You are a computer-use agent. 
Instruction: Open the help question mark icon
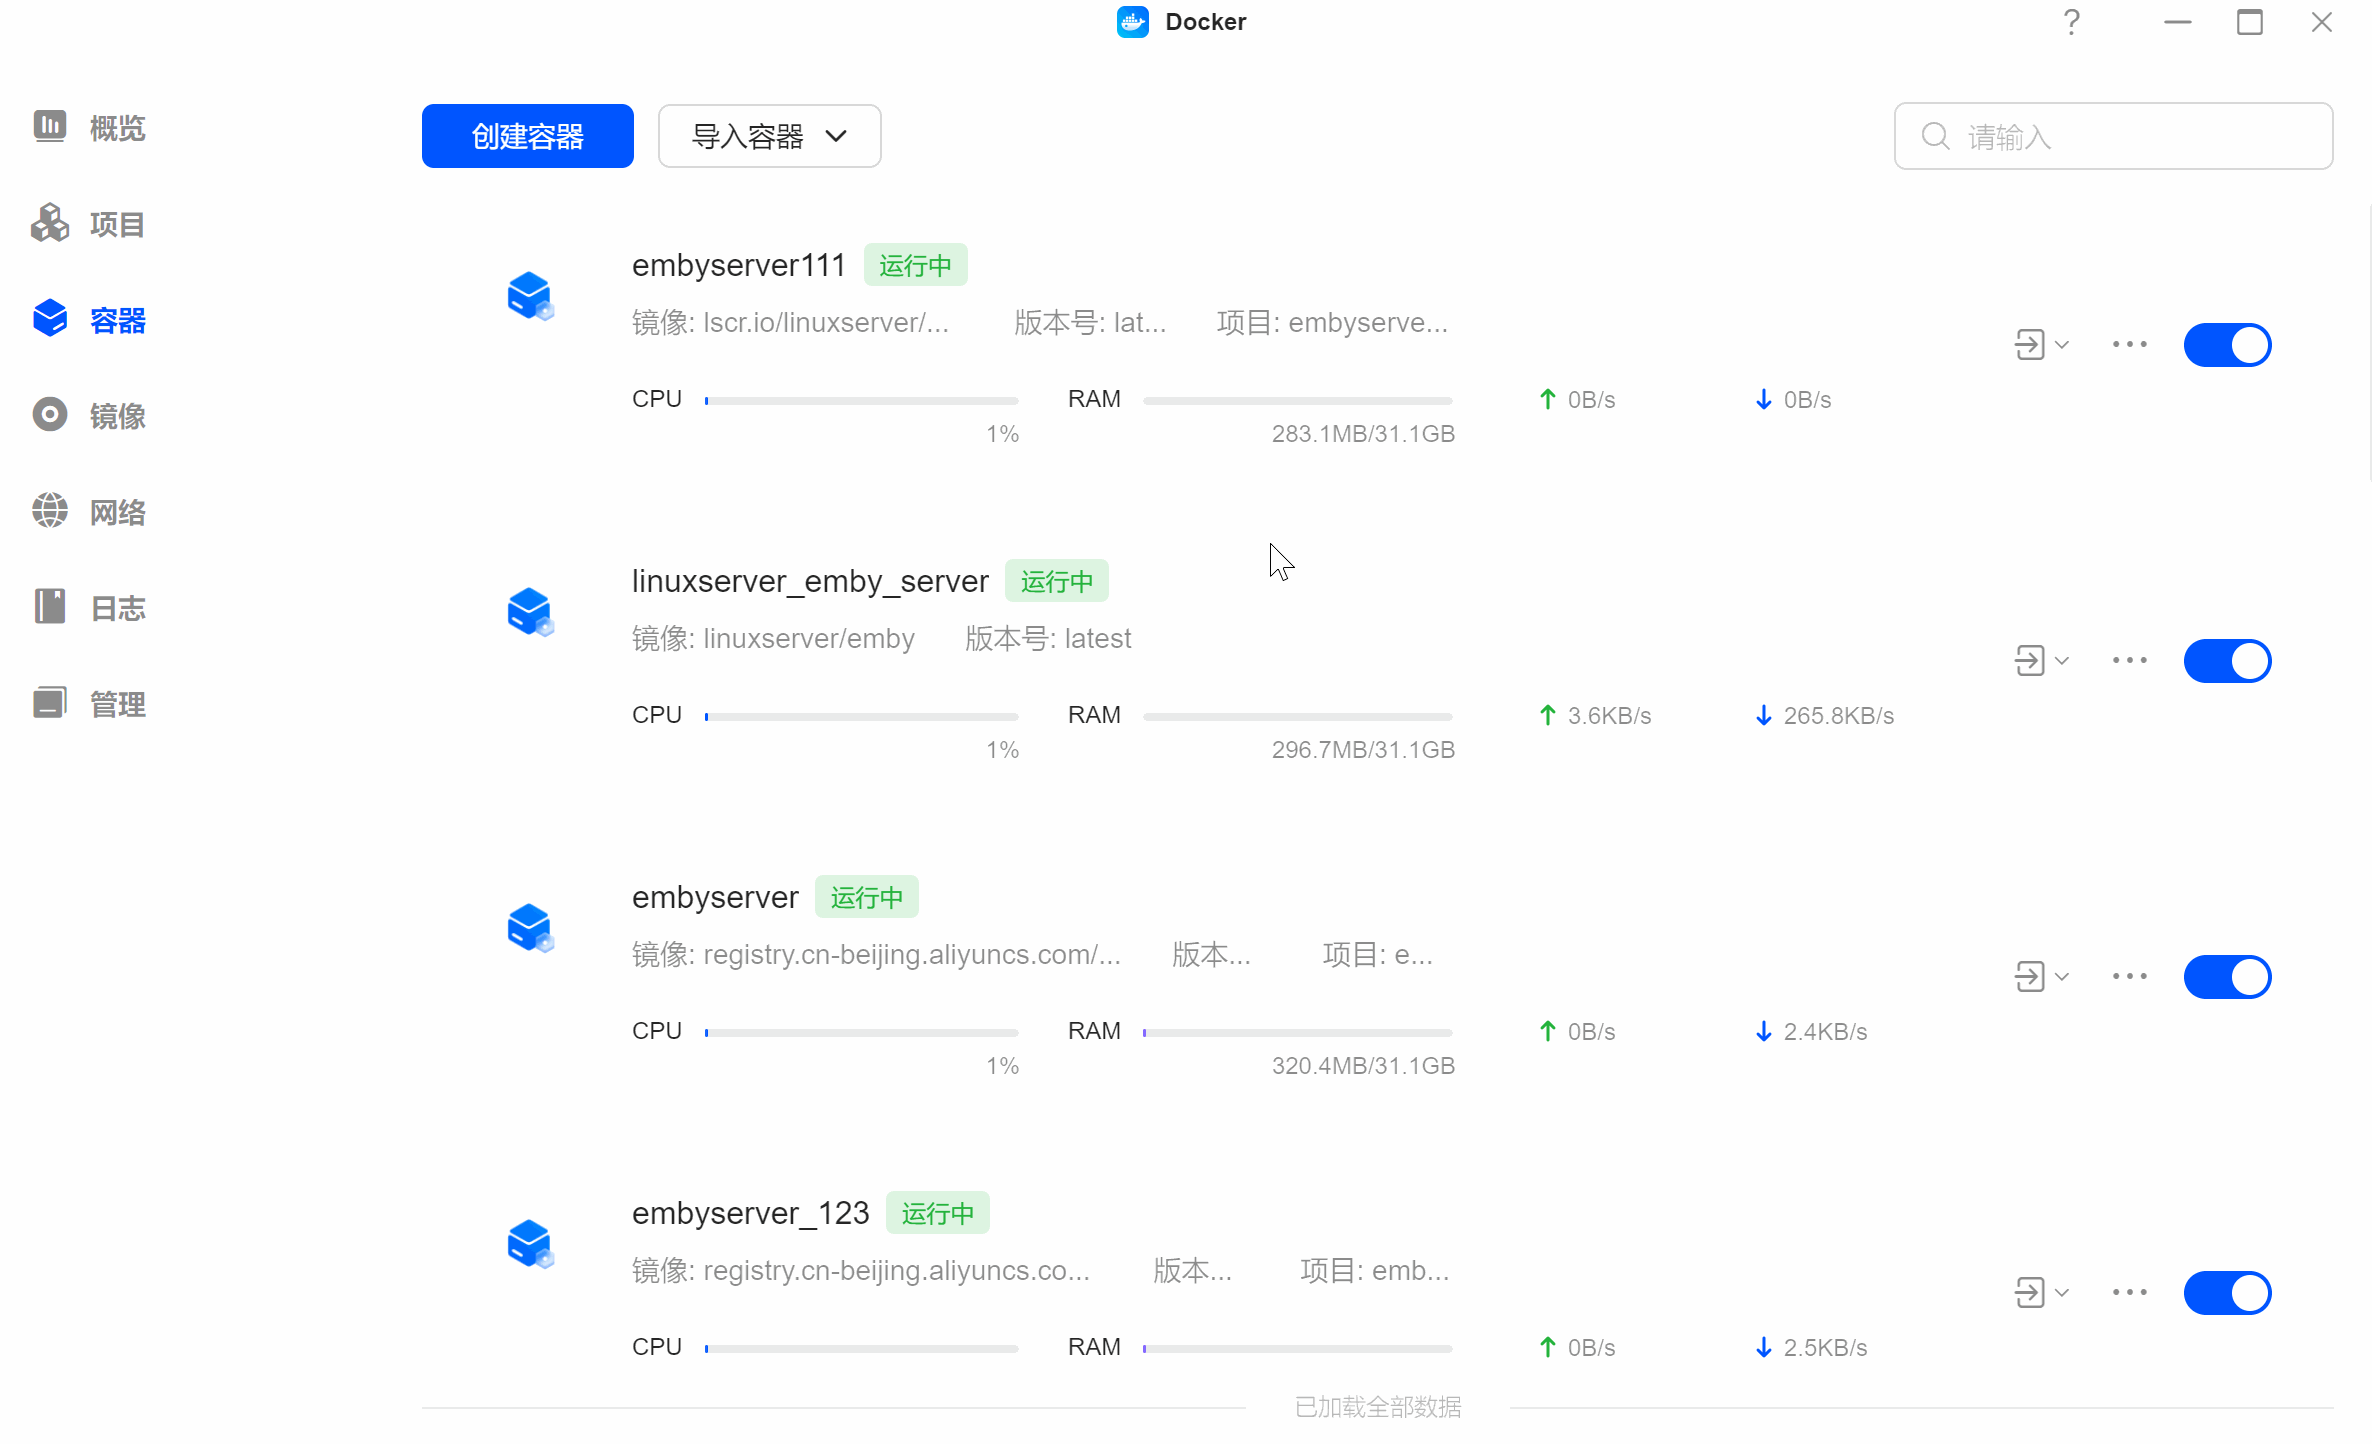[2072, 22]
